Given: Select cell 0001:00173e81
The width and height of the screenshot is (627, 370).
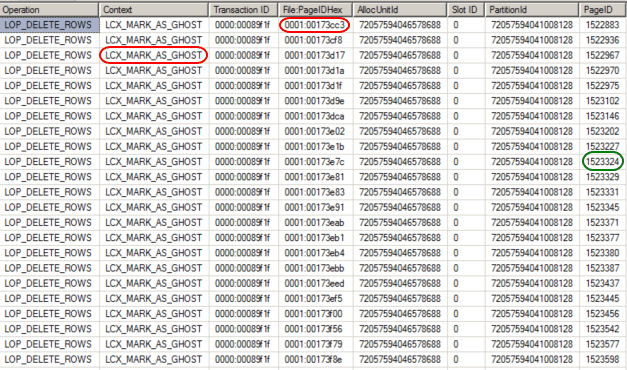Looking at the screenshot, I should tap(315, 177).
